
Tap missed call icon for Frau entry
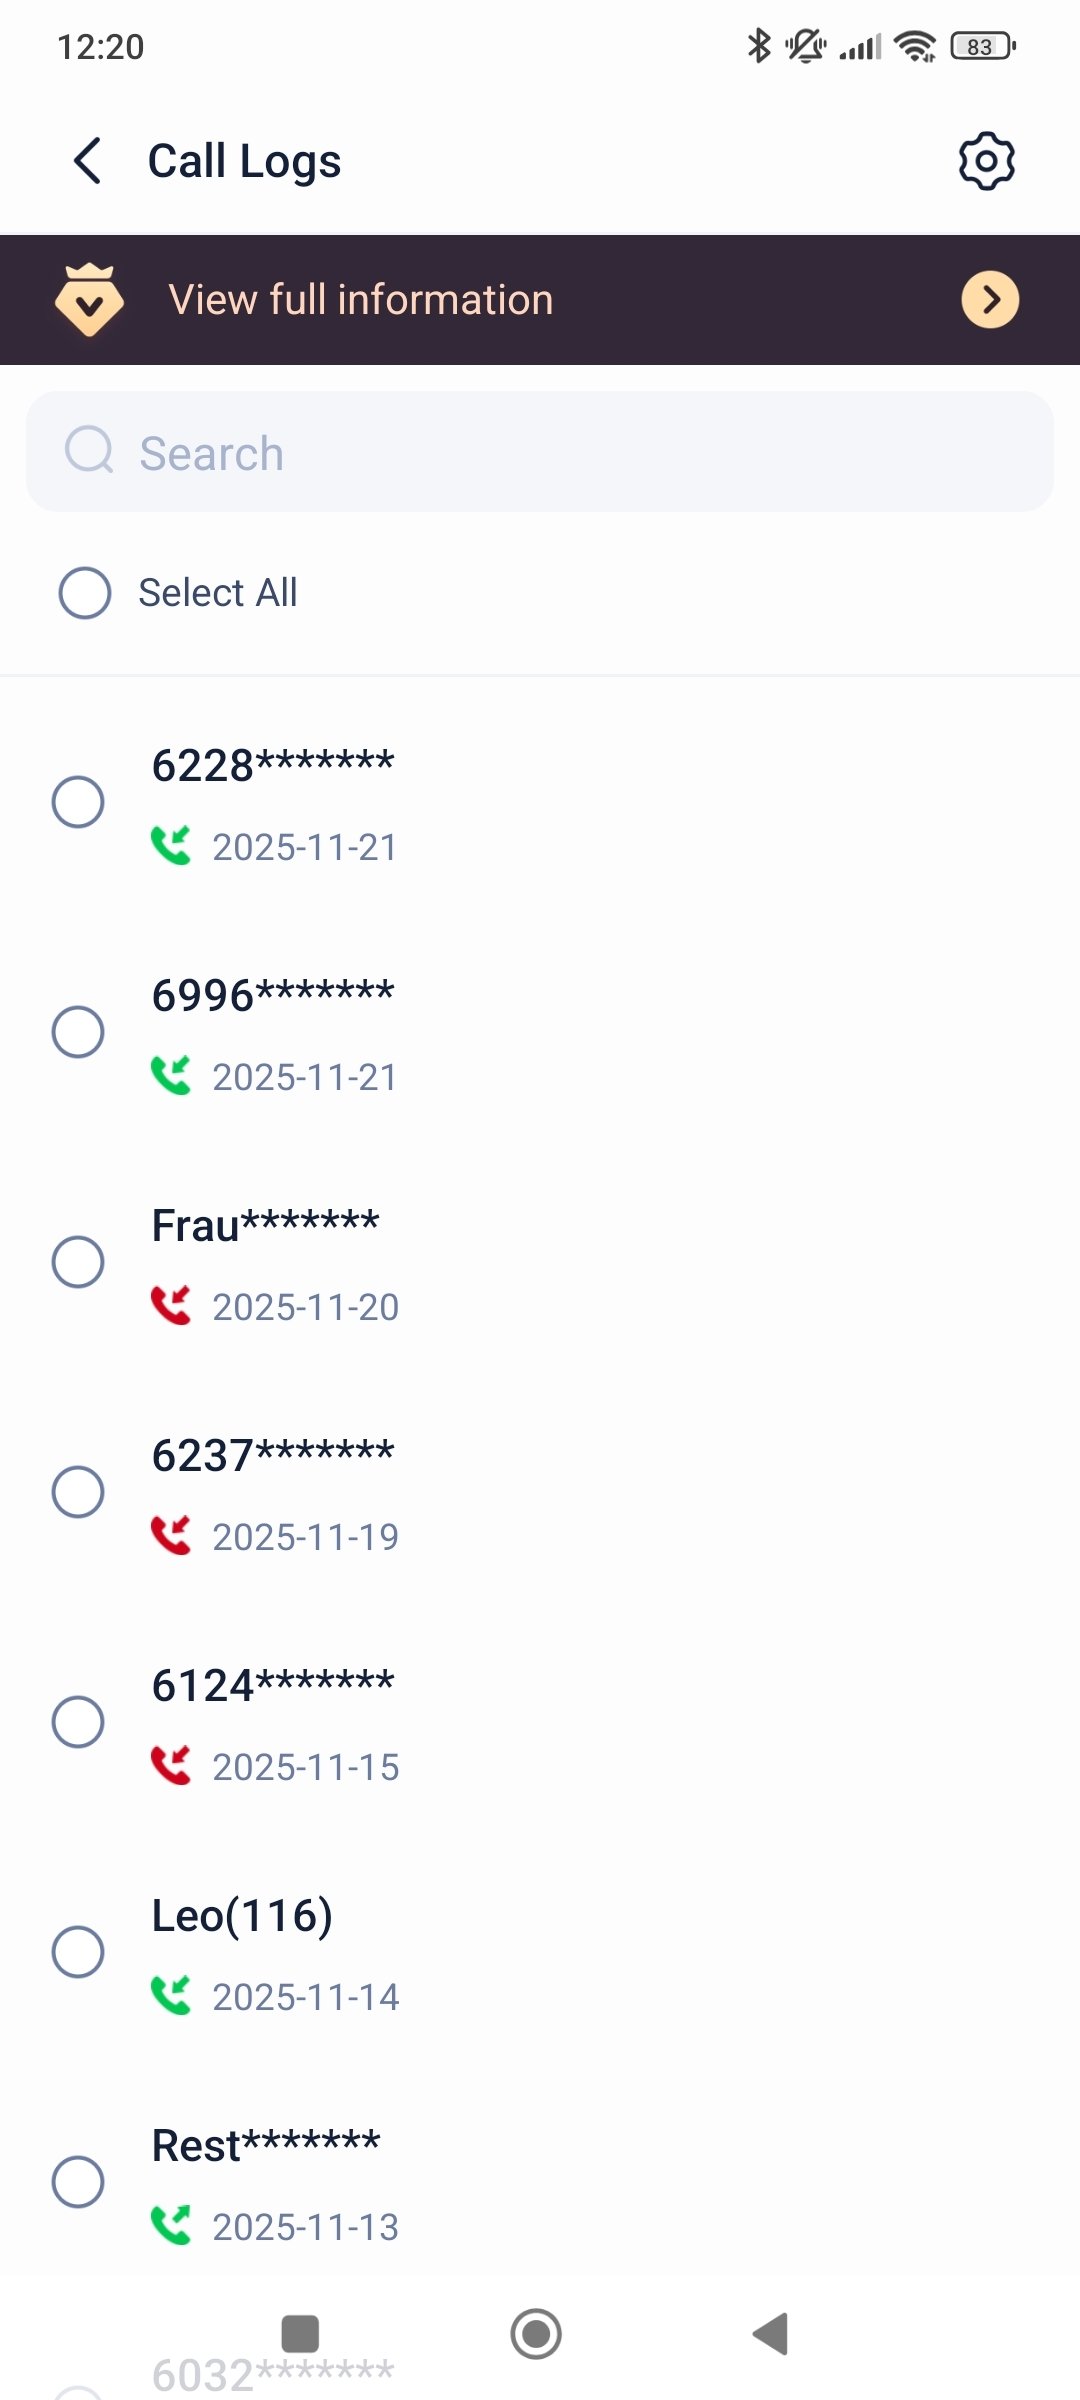171,1306
